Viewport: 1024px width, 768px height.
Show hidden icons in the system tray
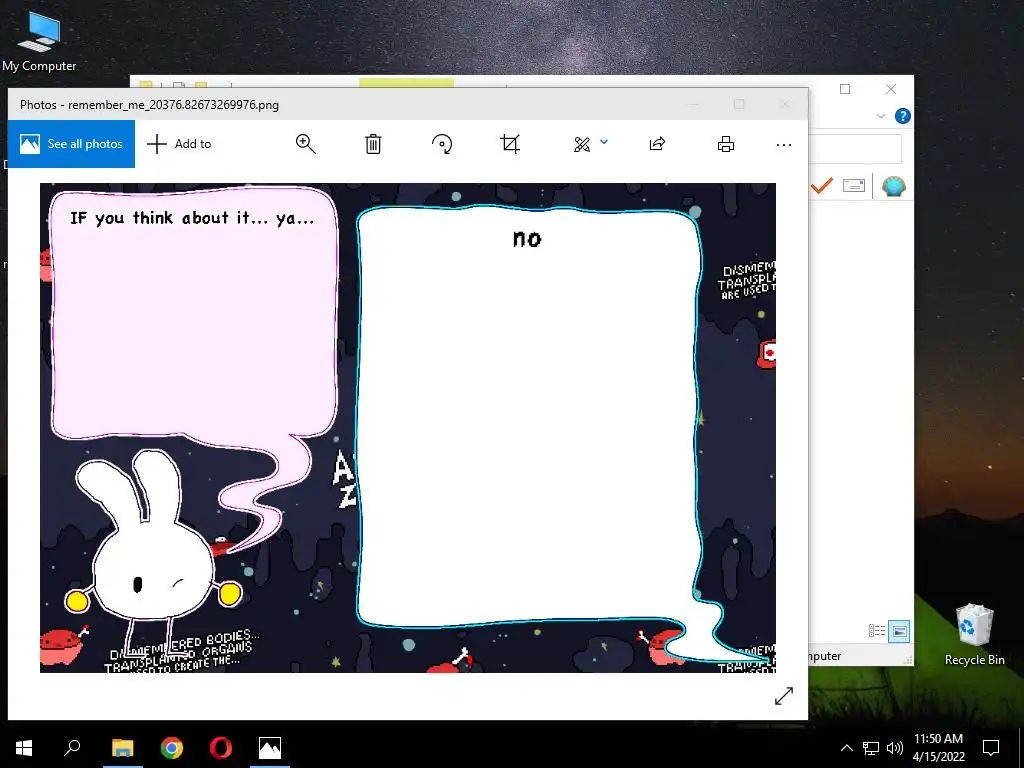pos(846,748)
